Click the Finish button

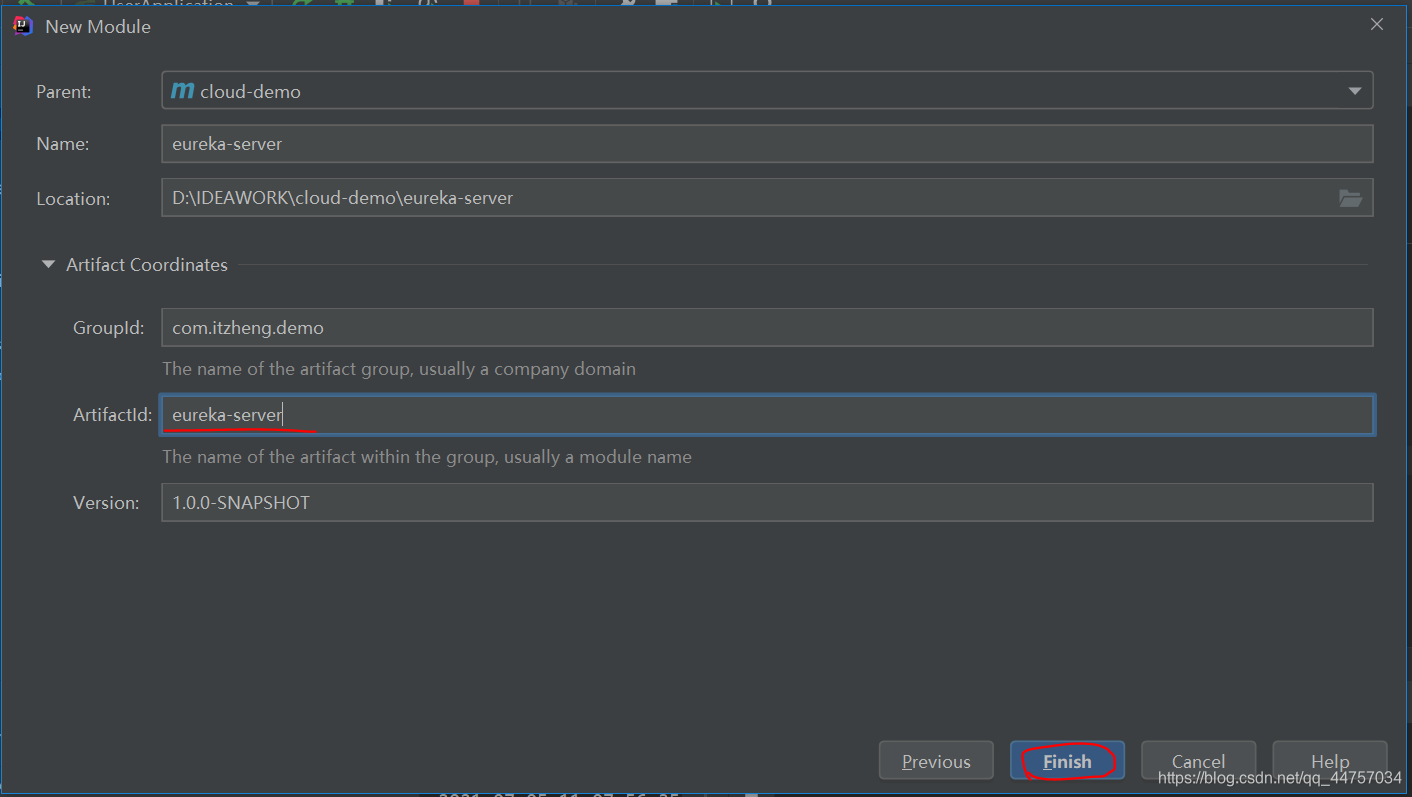click(x=1067, y=761)
